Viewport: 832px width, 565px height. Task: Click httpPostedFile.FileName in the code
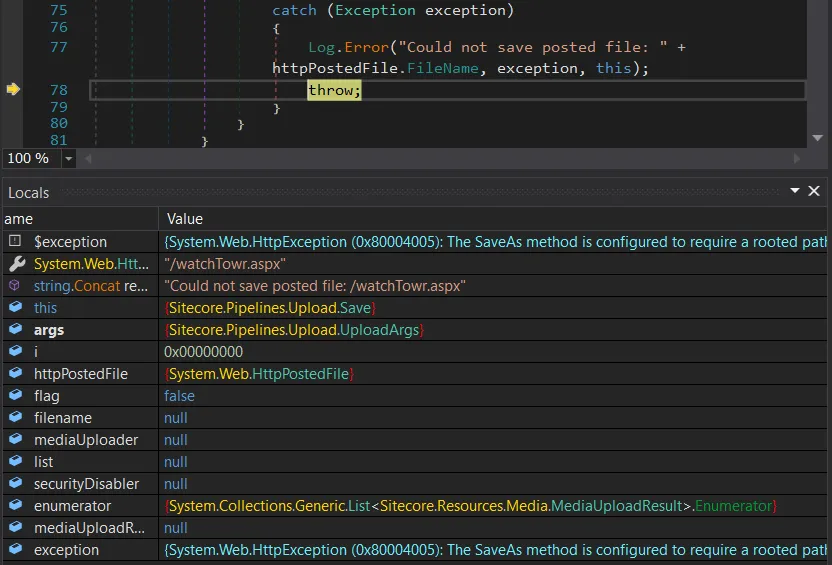[x=375, y=68]
